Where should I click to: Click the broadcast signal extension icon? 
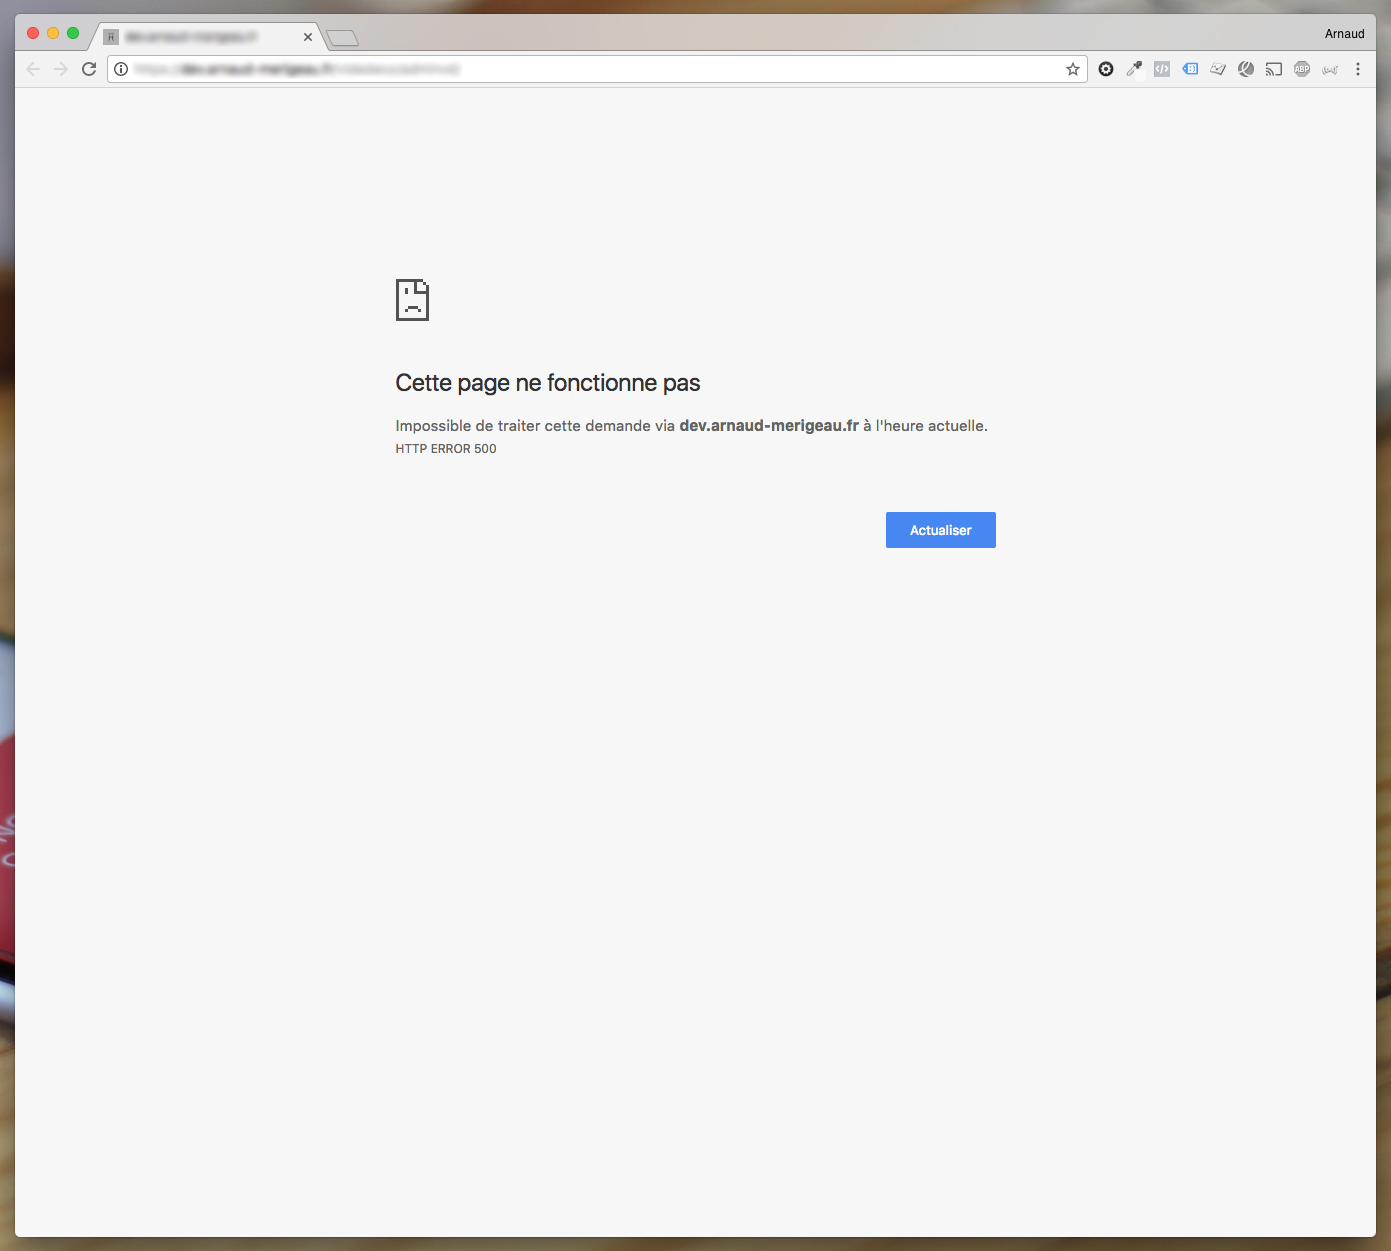point(1330,69)
